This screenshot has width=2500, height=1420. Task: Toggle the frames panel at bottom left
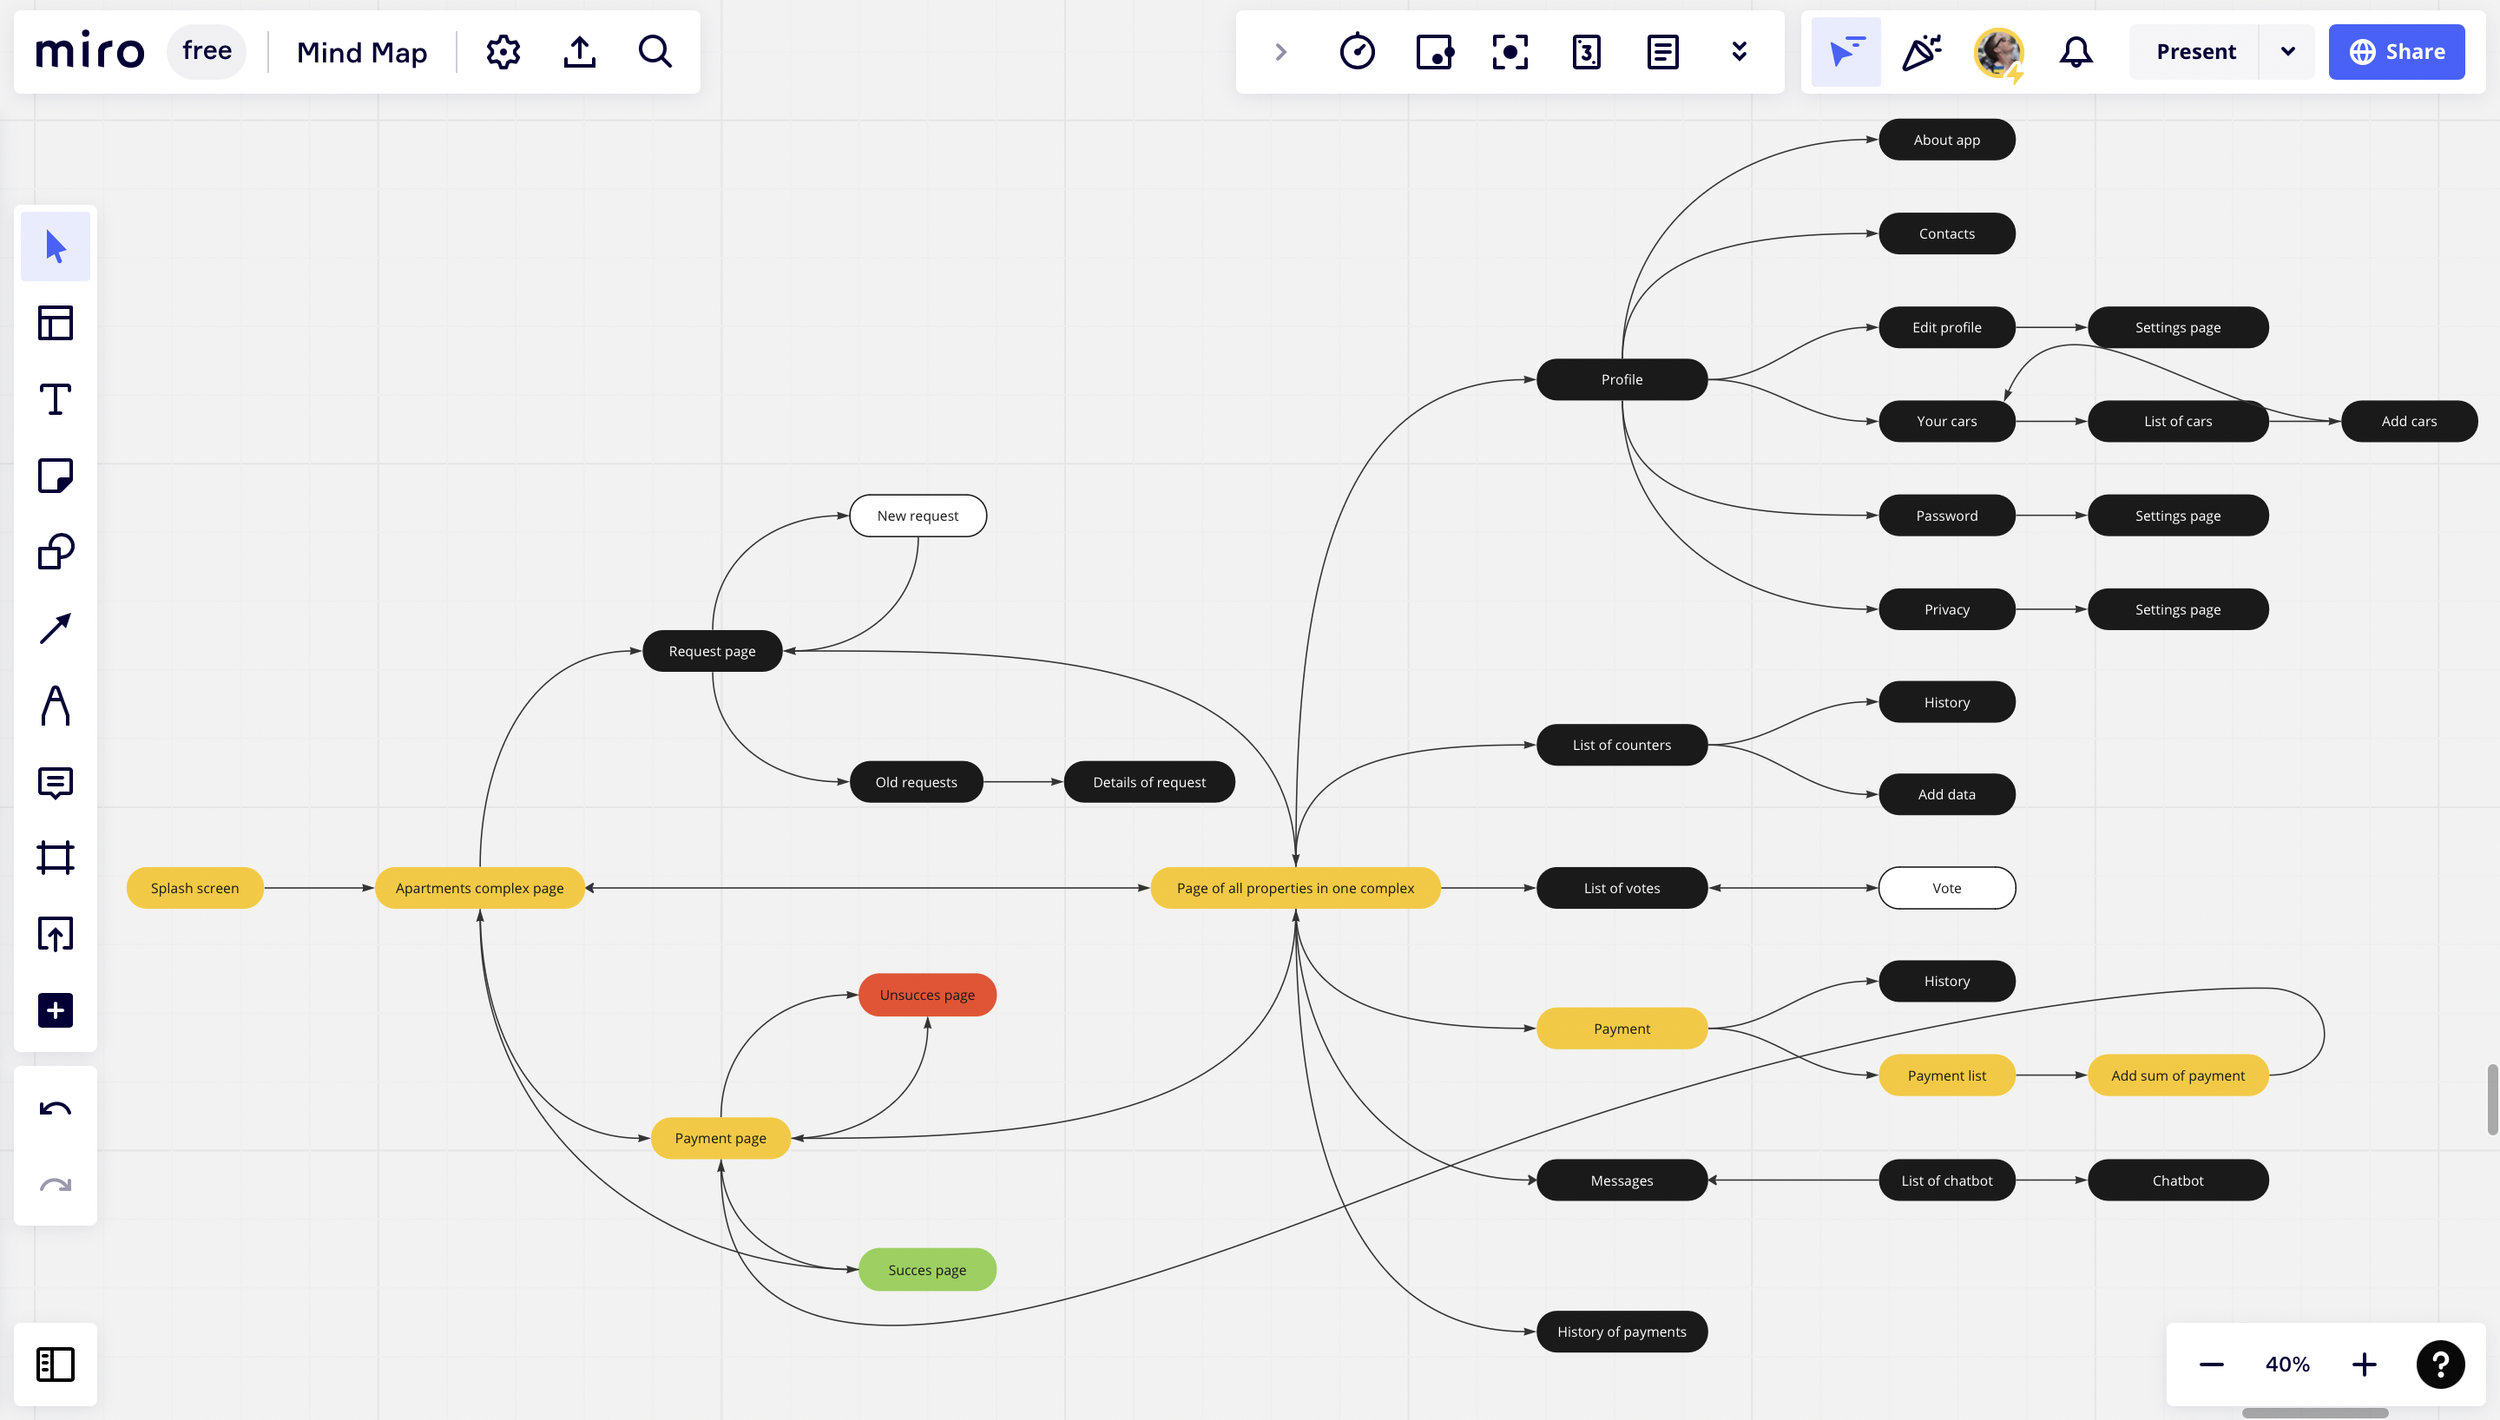[55, 1364]
